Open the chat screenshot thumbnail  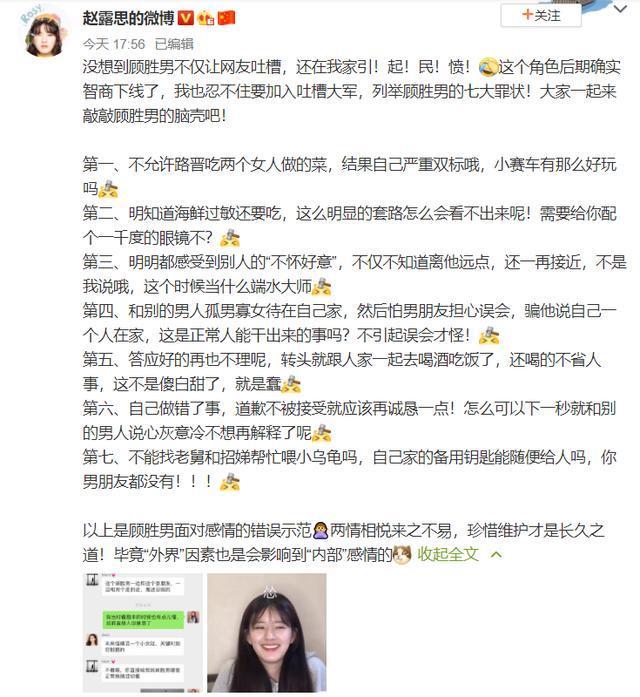[143, 633]
